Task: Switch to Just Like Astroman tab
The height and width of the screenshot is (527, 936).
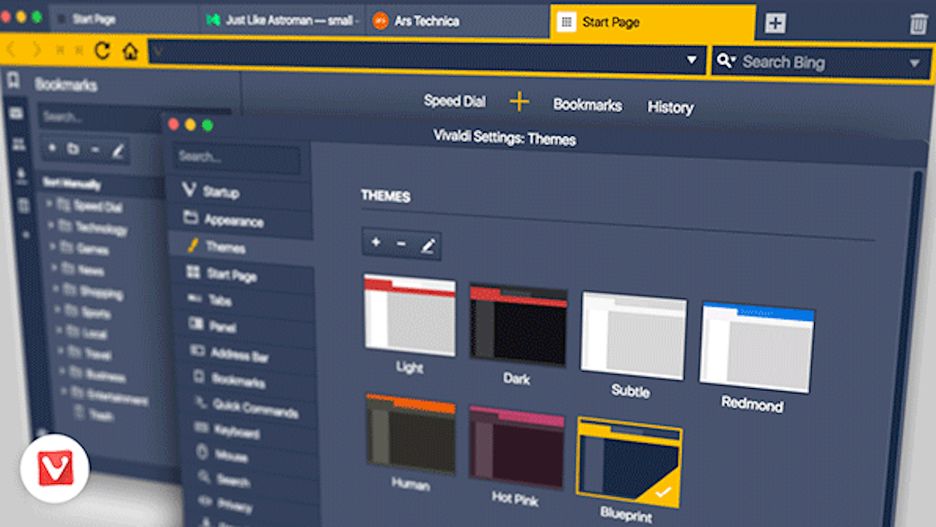Action: pos(281,20)
